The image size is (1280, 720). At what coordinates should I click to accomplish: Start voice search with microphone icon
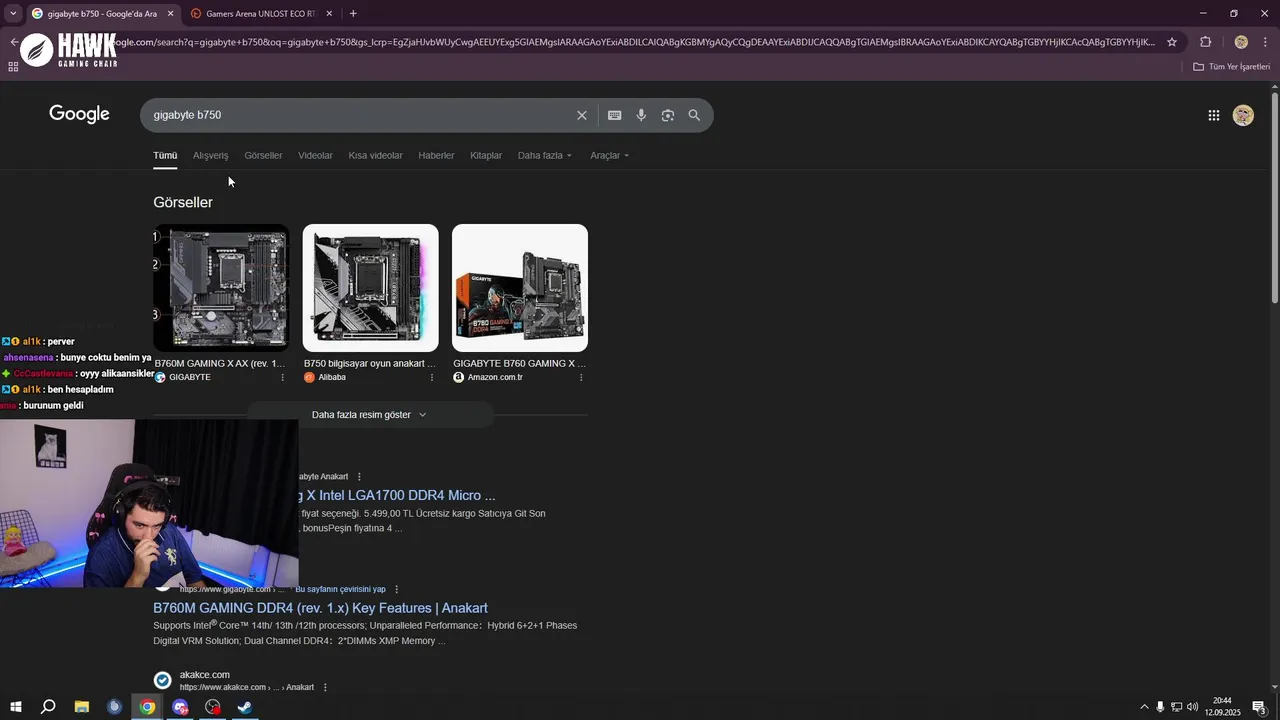point(641,115)
